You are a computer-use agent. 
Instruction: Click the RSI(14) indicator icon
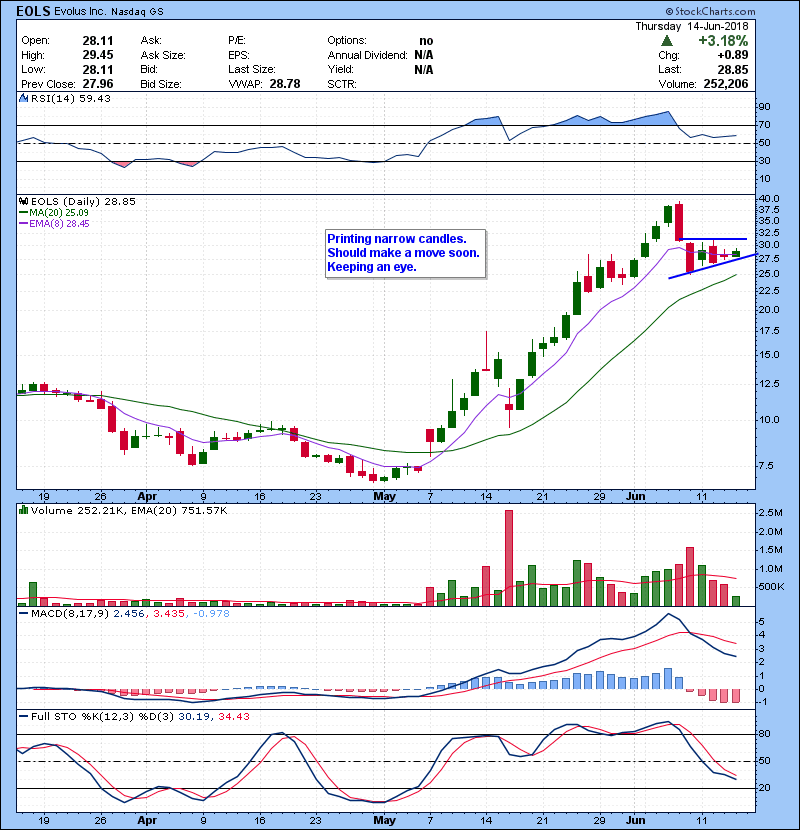23,98
